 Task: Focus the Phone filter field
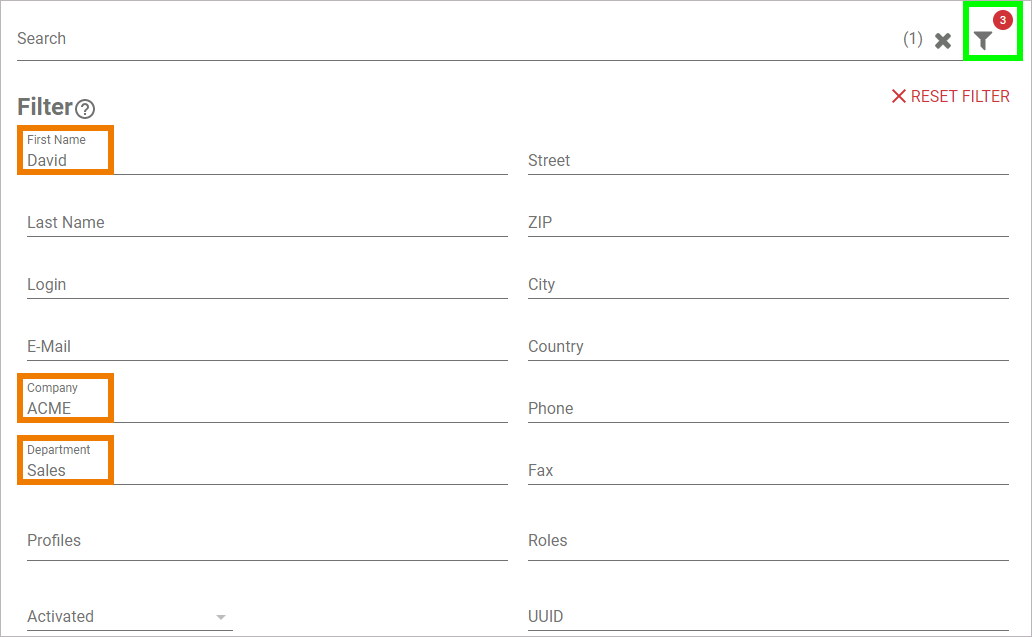(767, 409)
